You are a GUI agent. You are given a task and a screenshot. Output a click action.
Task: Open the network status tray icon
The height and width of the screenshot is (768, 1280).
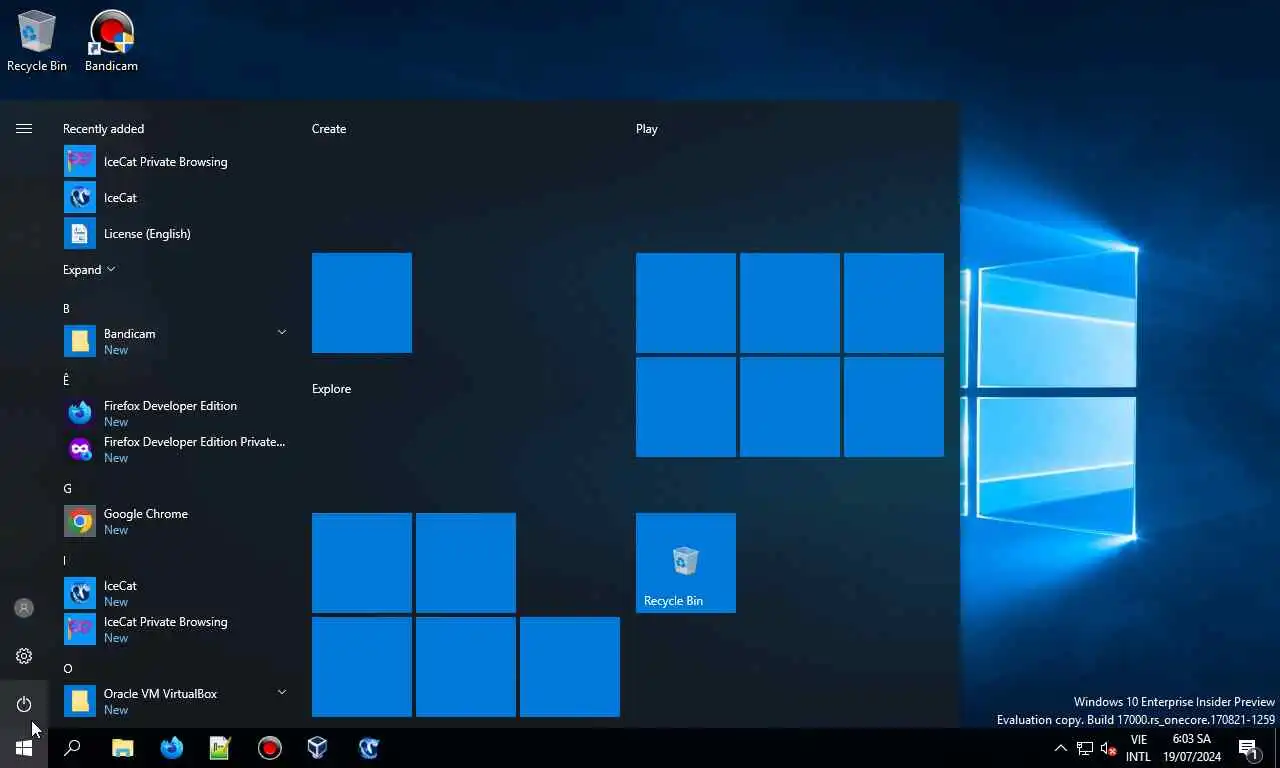click(1085, 748)
